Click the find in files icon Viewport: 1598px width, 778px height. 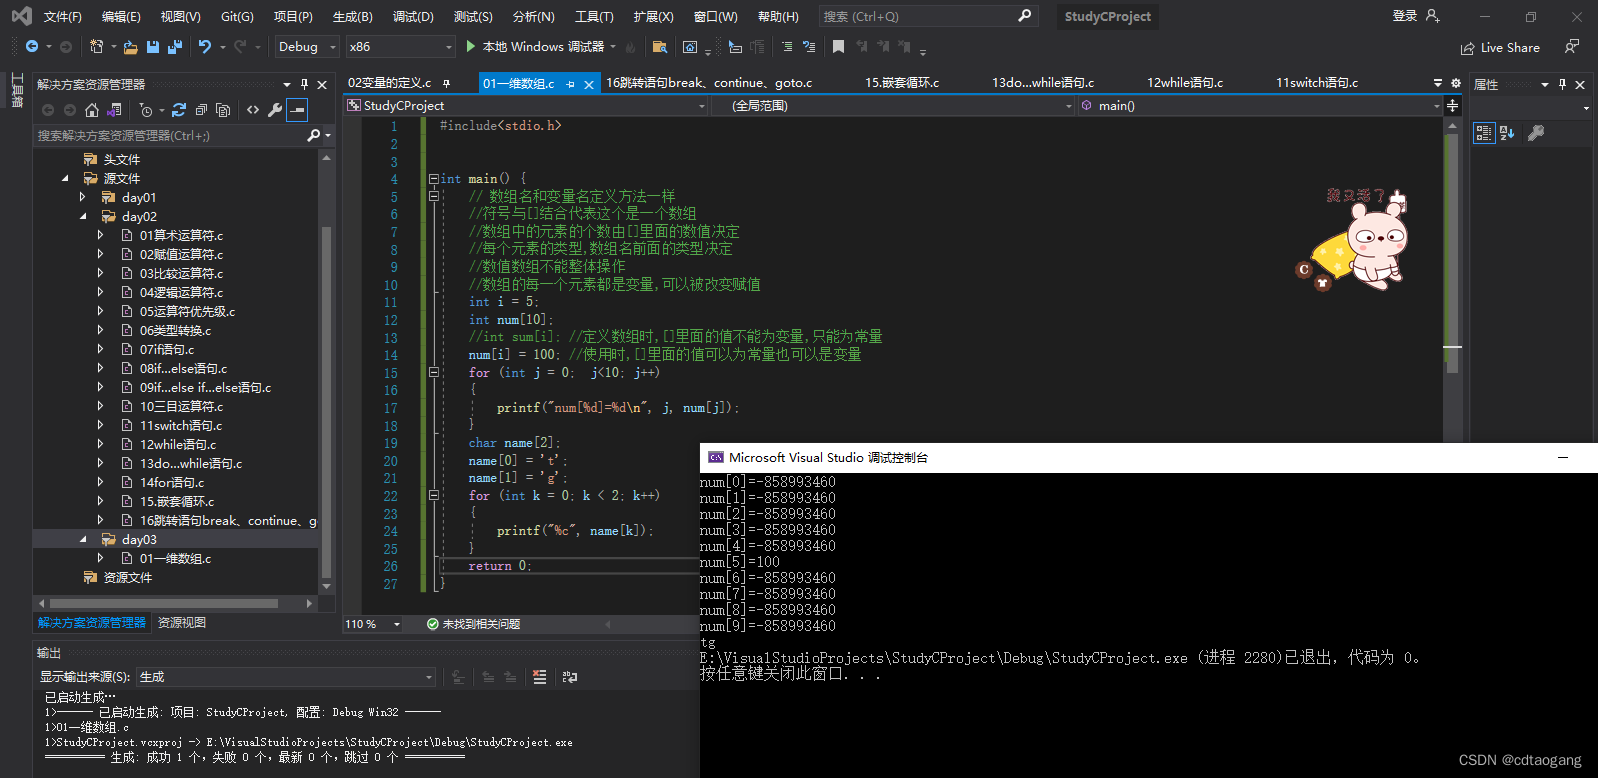pyautogui.click(x=659, y=47)
